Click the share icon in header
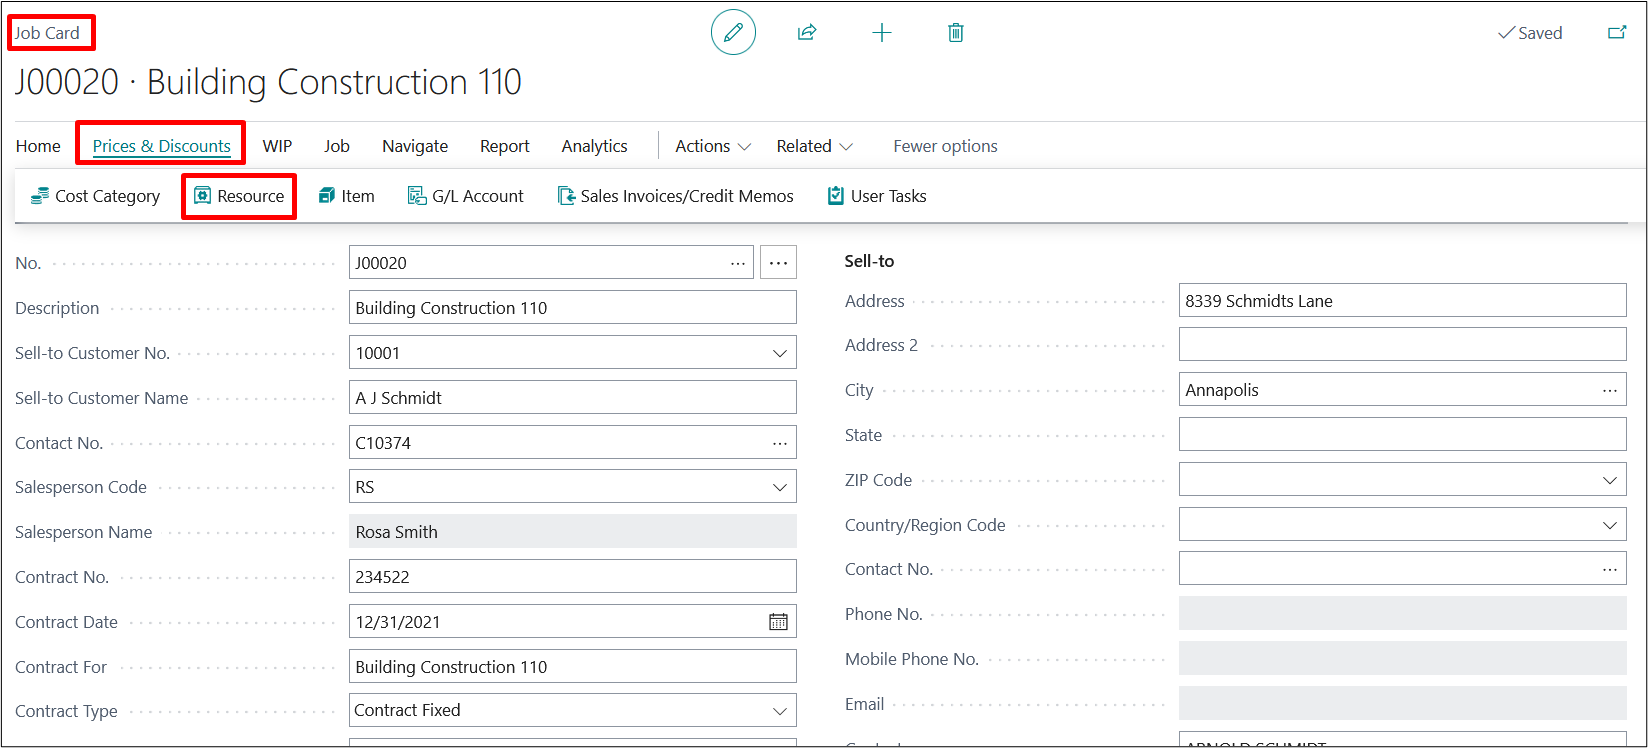The height and width of the screenshot is (748, 1648). coord(807,33)
